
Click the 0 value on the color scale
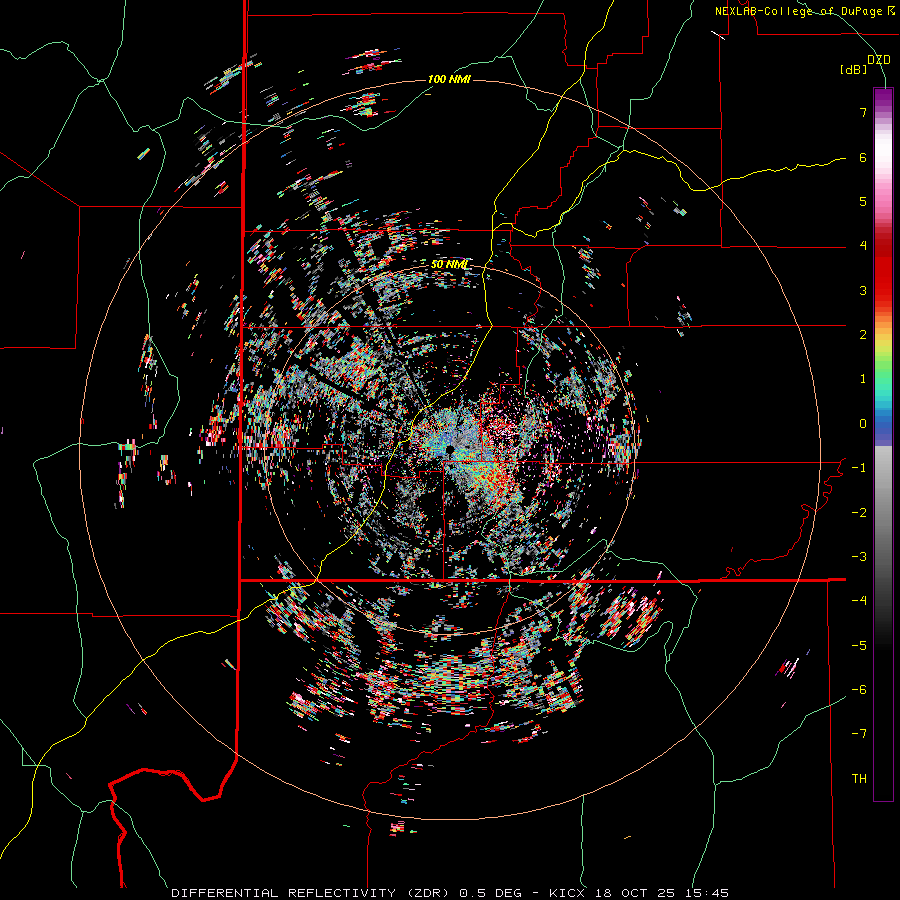(863, 424)
